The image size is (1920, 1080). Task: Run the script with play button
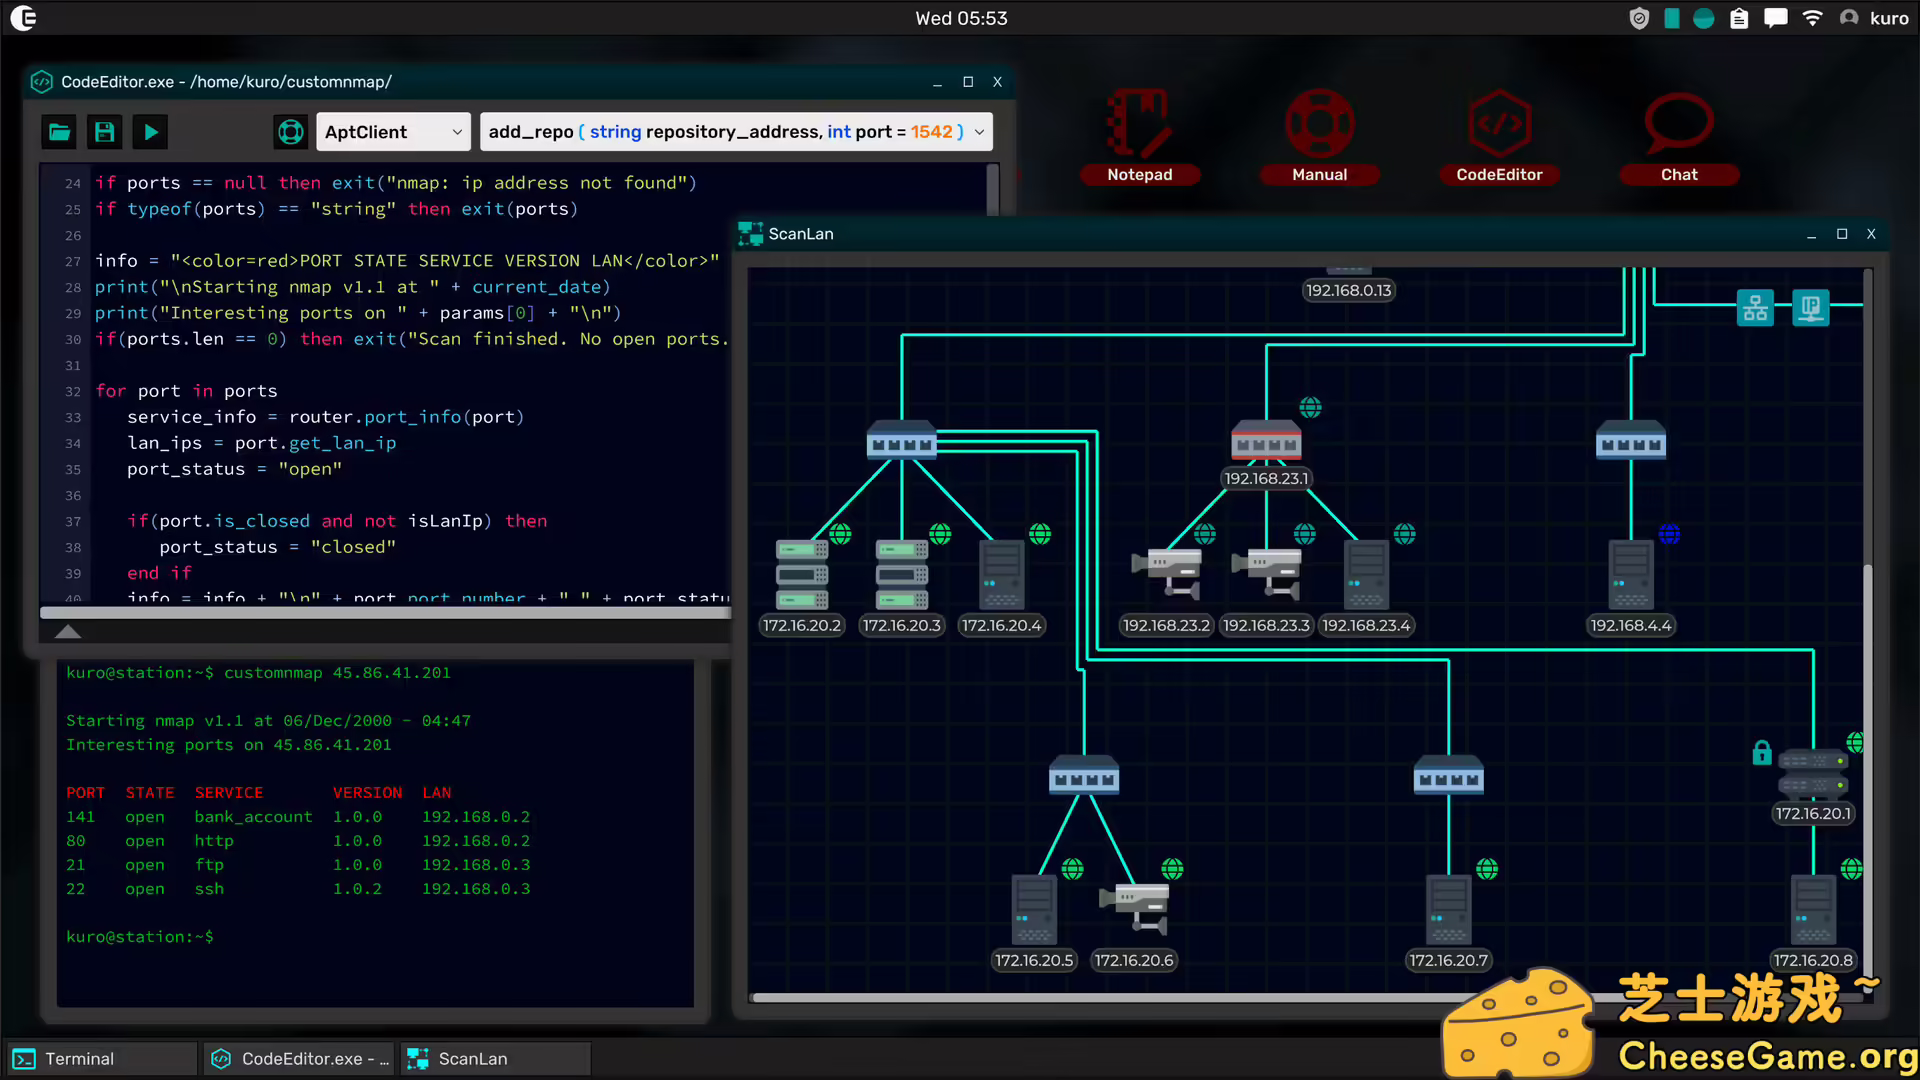point(151,132)
